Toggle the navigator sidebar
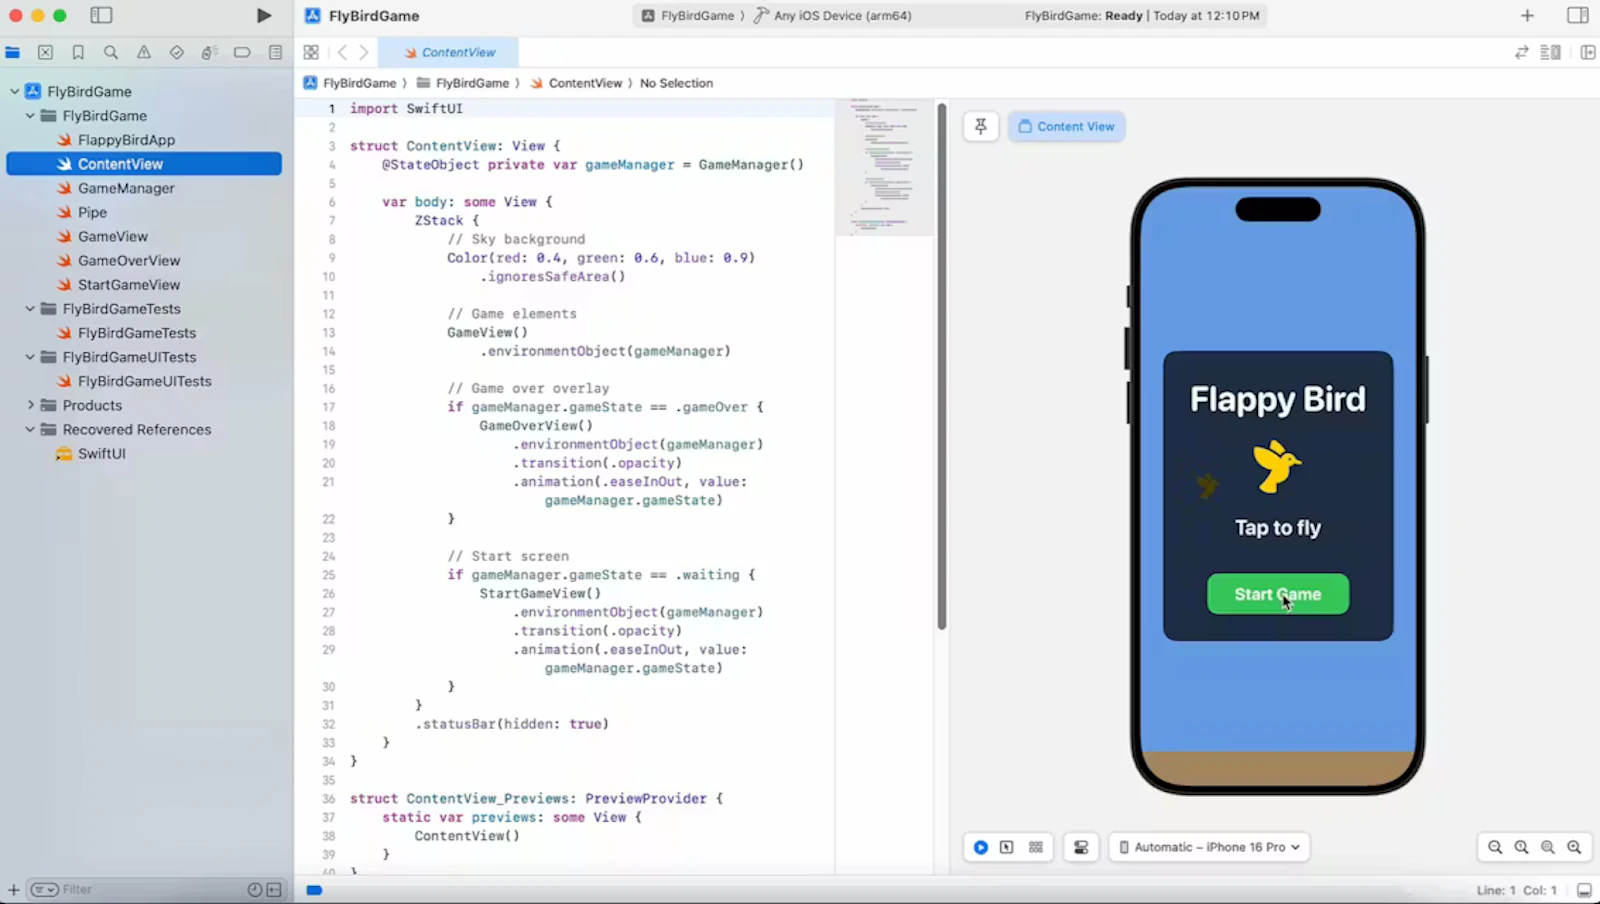The height and width of the screenshot is (904, 1600). point(101,16)
